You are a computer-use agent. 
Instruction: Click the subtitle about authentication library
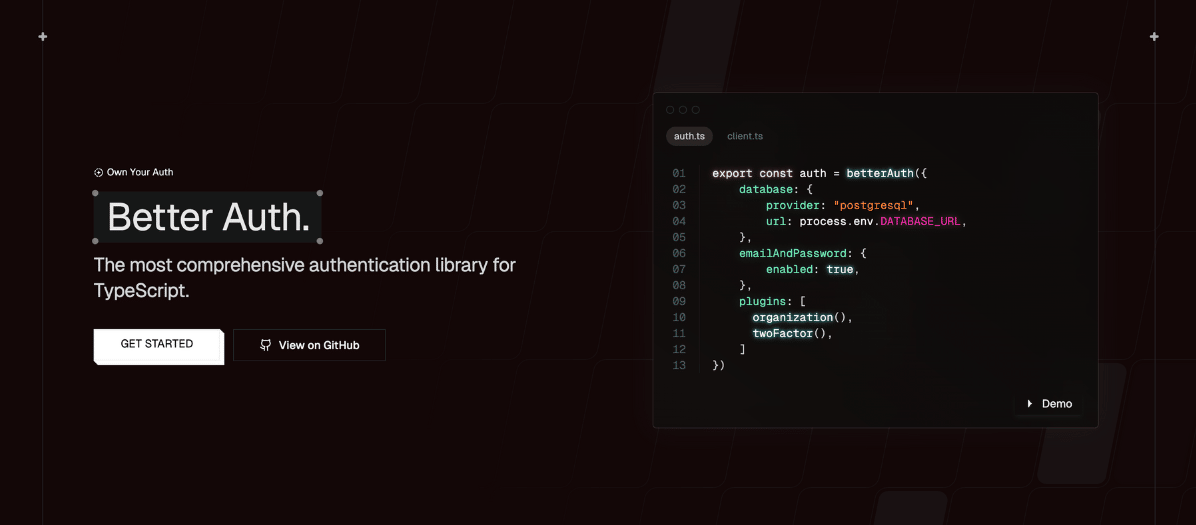(x=304, y=278)
